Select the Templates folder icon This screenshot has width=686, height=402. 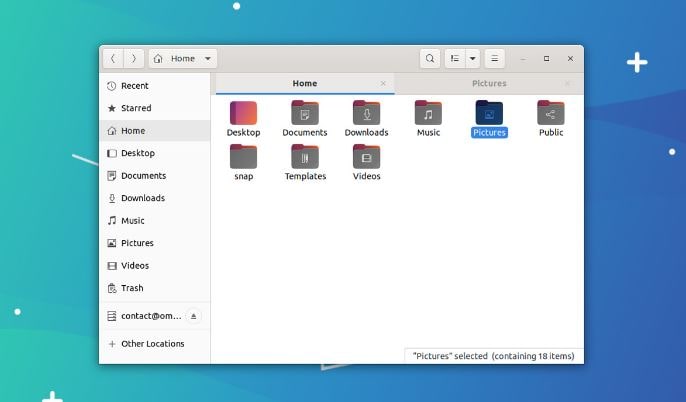click(x=305, y=157)
